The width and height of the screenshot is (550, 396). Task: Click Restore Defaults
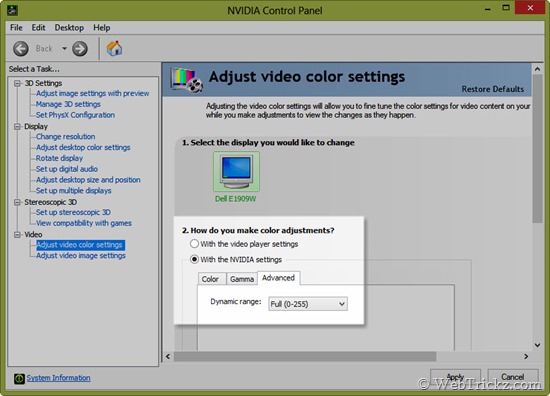coord(492,89)
